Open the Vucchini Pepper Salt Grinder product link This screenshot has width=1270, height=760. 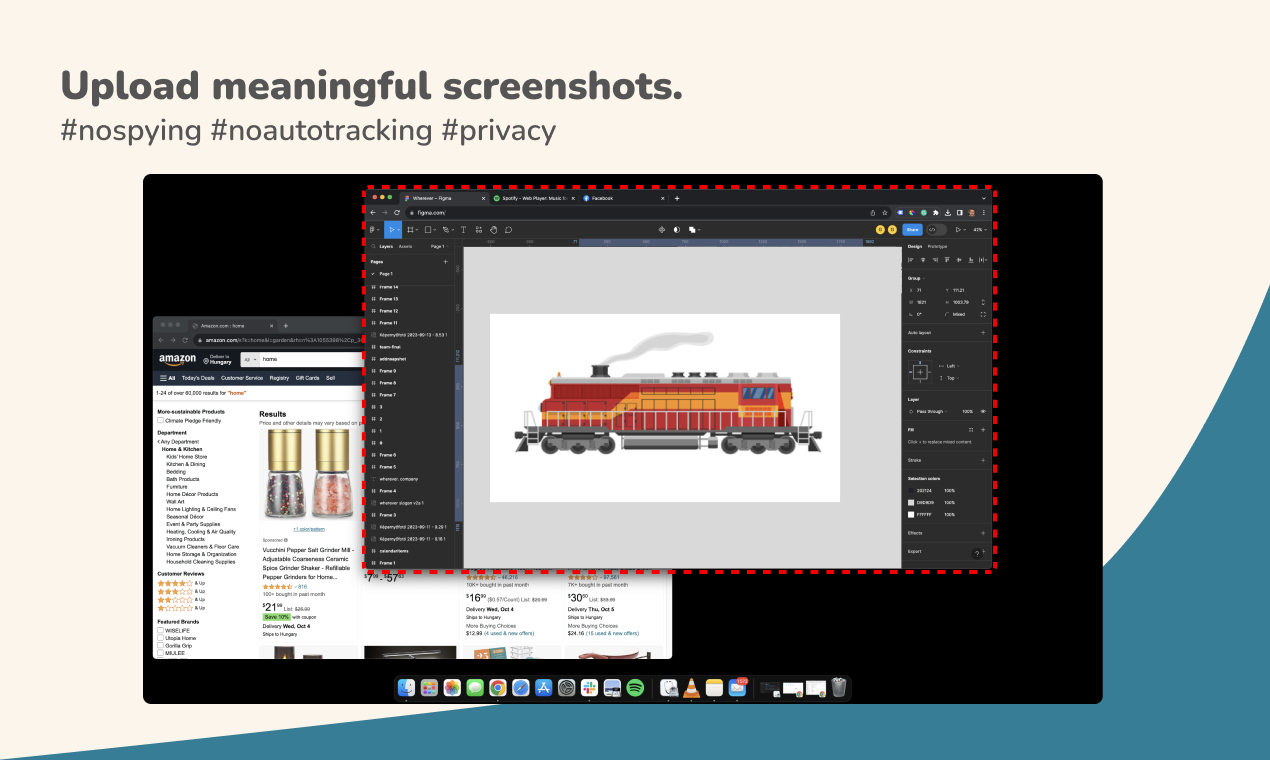[307, 563]
